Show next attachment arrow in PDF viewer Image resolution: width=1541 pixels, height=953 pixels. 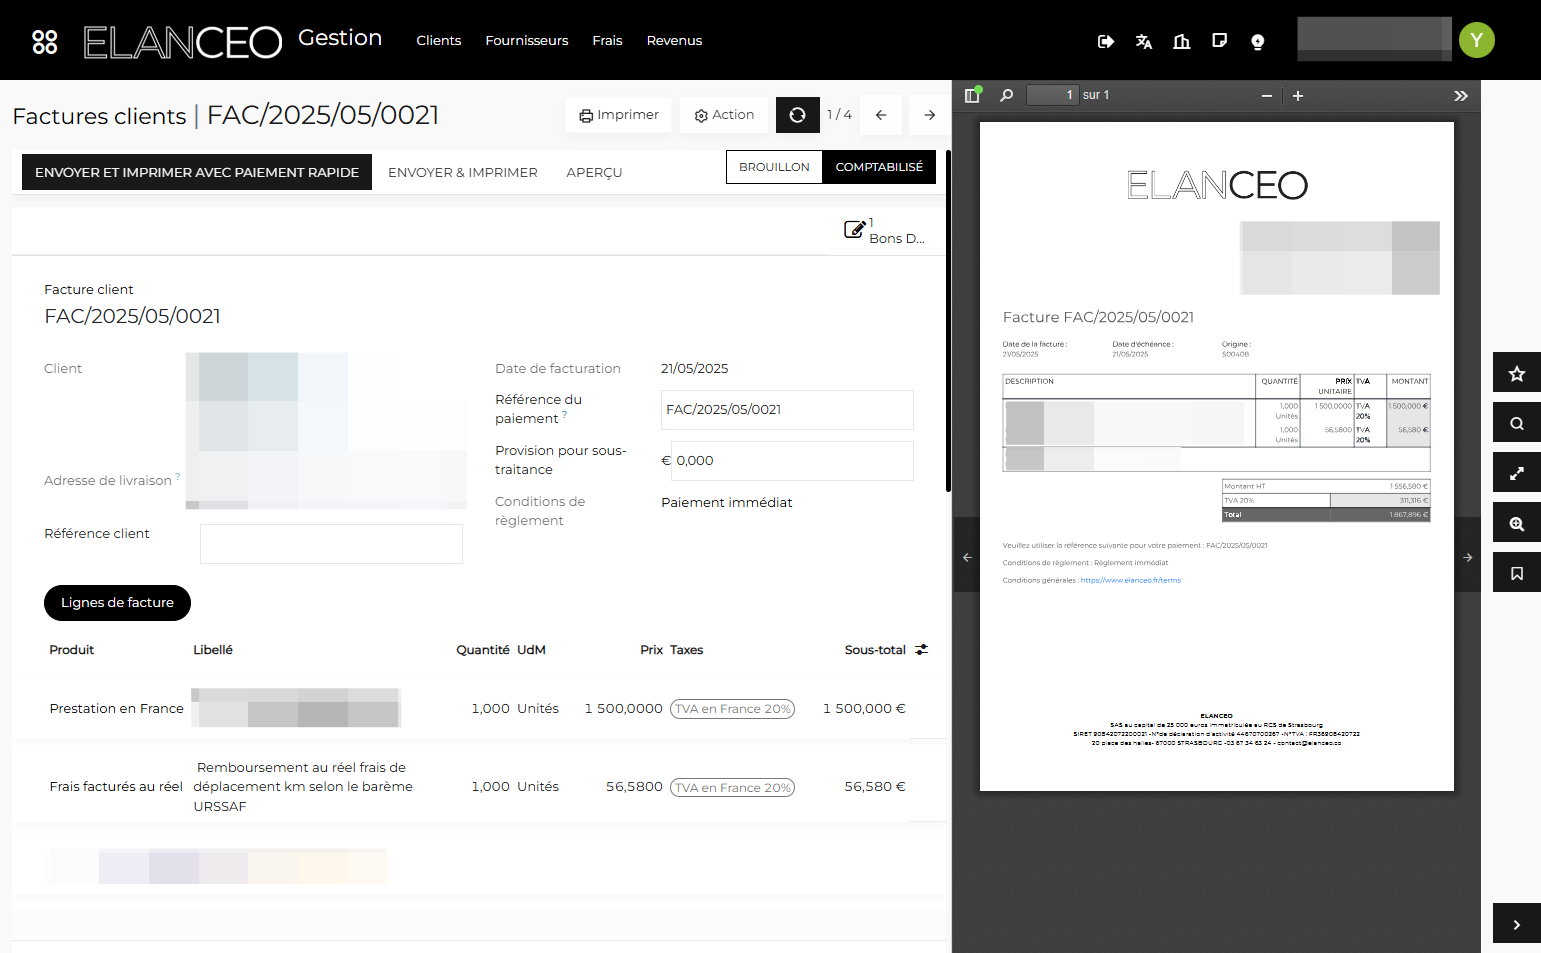1468,557
